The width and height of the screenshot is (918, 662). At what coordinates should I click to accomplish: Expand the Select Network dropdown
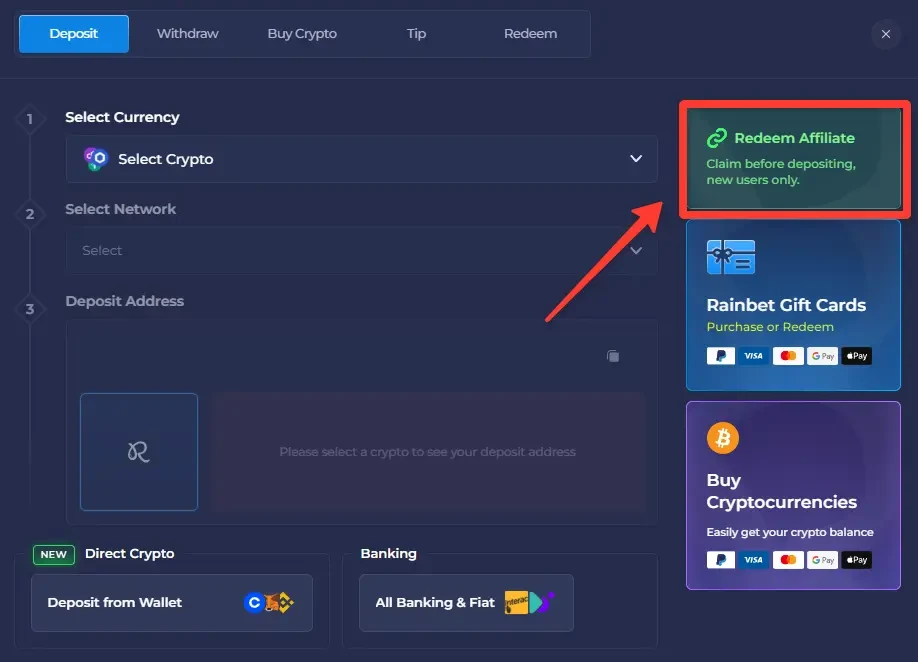coord(362,251)
